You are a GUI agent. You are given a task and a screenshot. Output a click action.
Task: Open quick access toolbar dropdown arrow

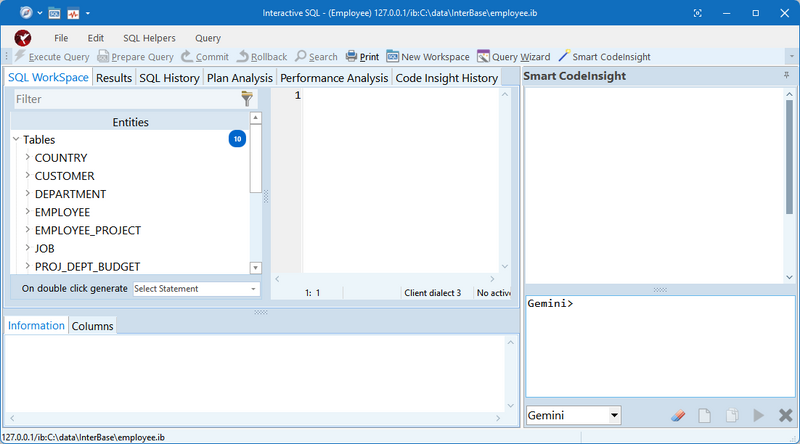point(88,13)
